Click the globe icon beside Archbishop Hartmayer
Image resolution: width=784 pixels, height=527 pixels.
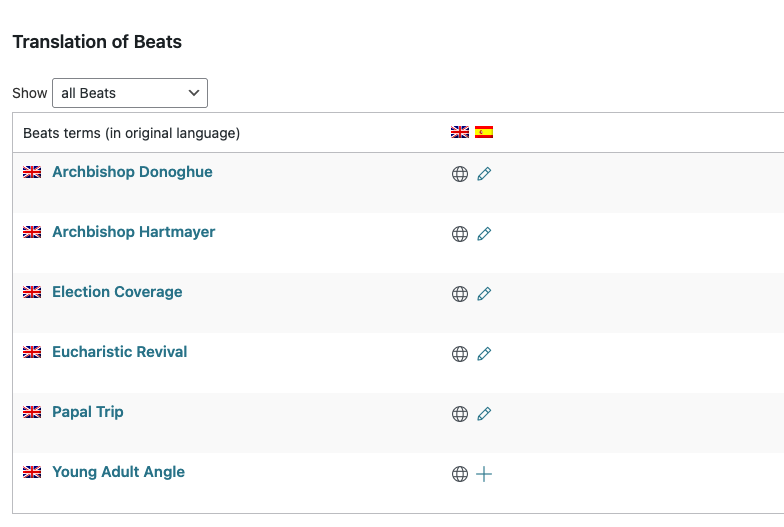pos(460,234)
